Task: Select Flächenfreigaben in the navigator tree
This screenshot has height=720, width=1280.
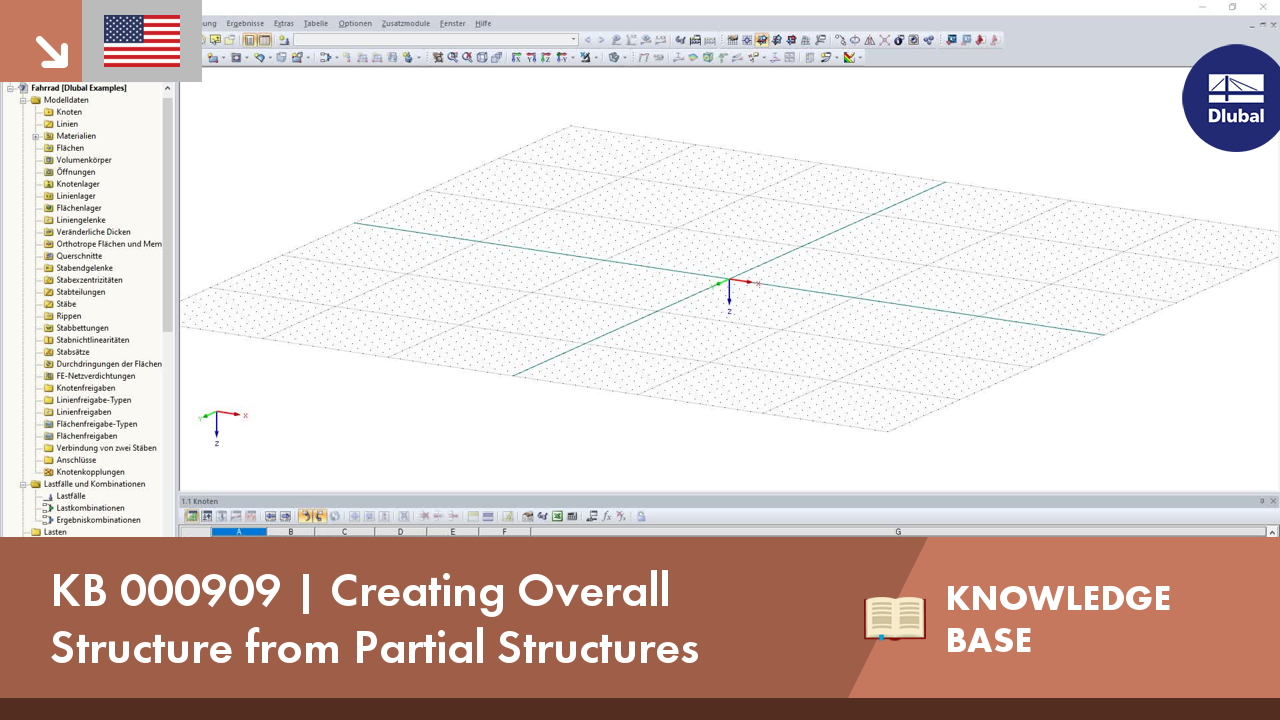Action: coord(87,436)
